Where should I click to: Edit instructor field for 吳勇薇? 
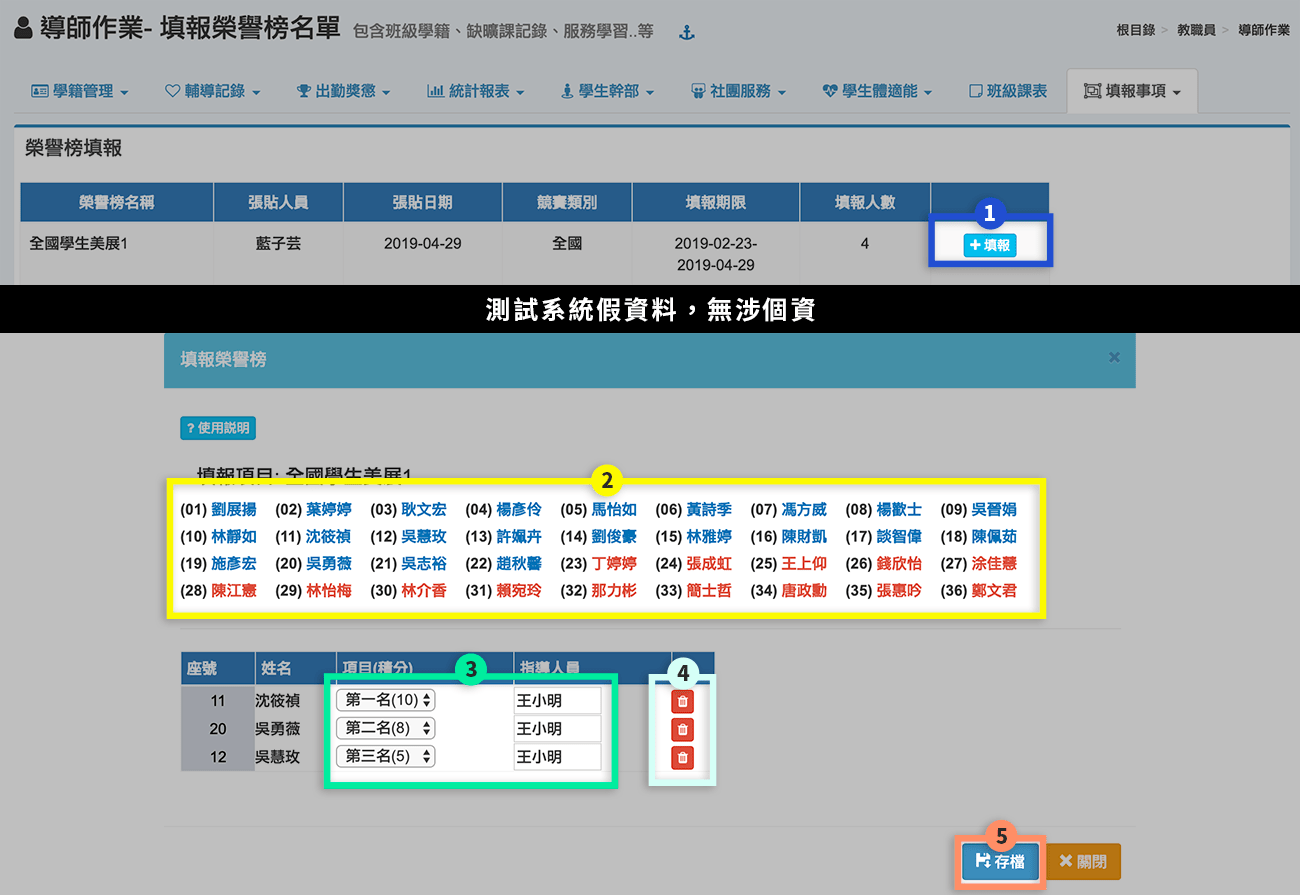tap(556, 728)
